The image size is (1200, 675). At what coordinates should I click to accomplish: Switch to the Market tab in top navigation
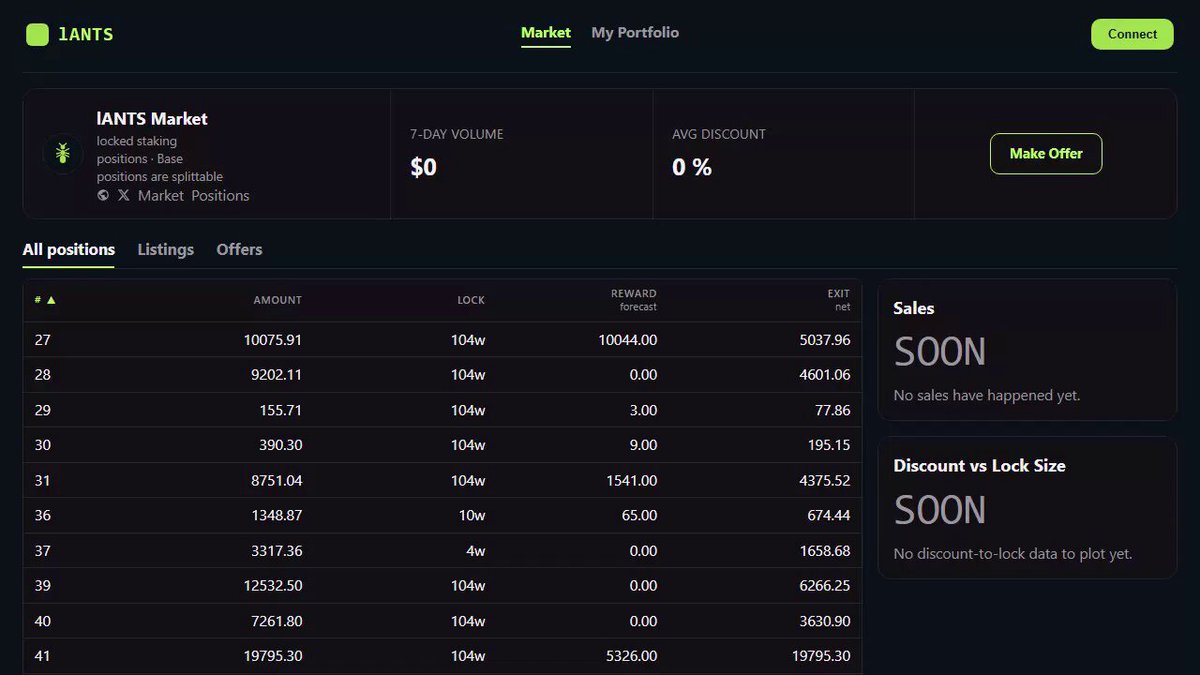click(546, 33)
